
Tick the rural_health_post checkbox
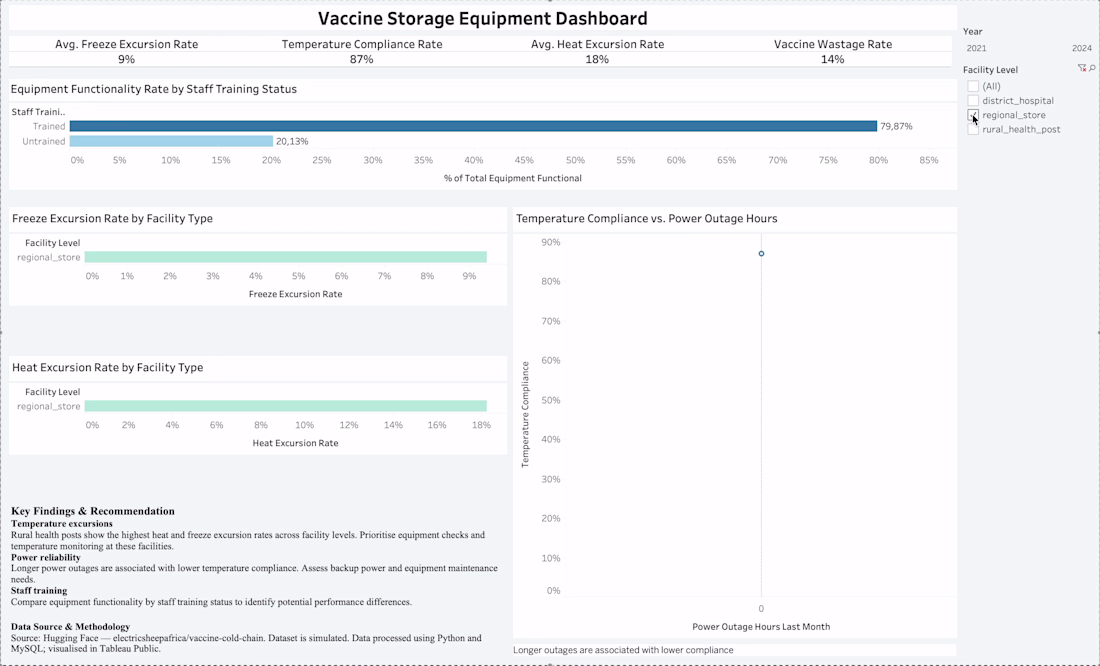click(973, 129)
